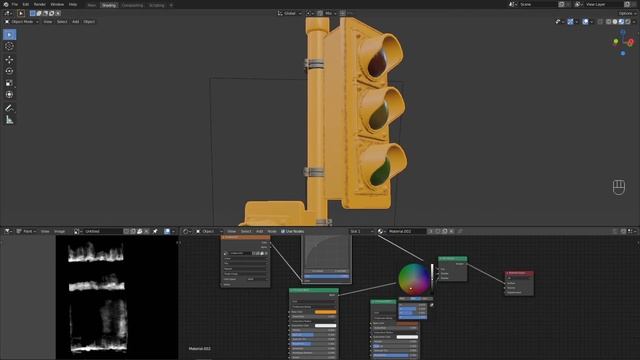Open viewport editor type dropdown
The width and height of the screenshot is (640, 360).
pos(8,13)
